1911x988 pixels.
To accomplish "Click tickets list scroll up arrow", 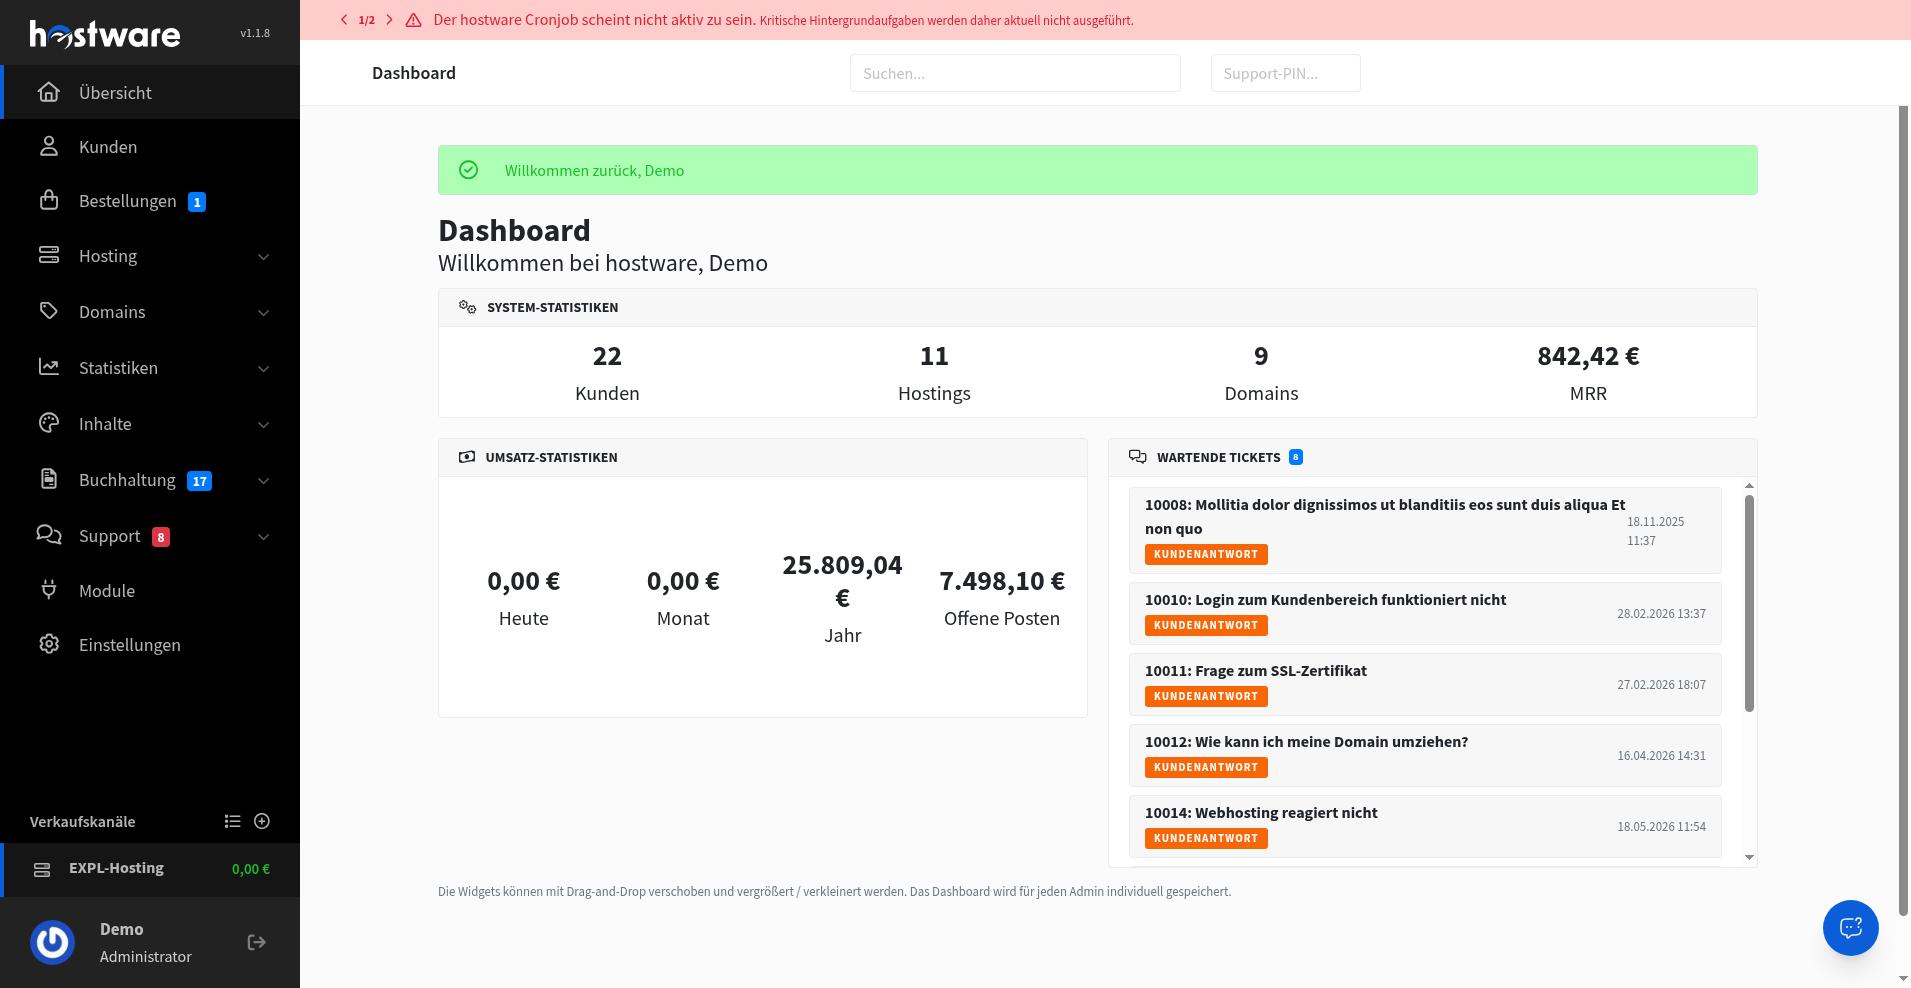I will coord(1749,486).
